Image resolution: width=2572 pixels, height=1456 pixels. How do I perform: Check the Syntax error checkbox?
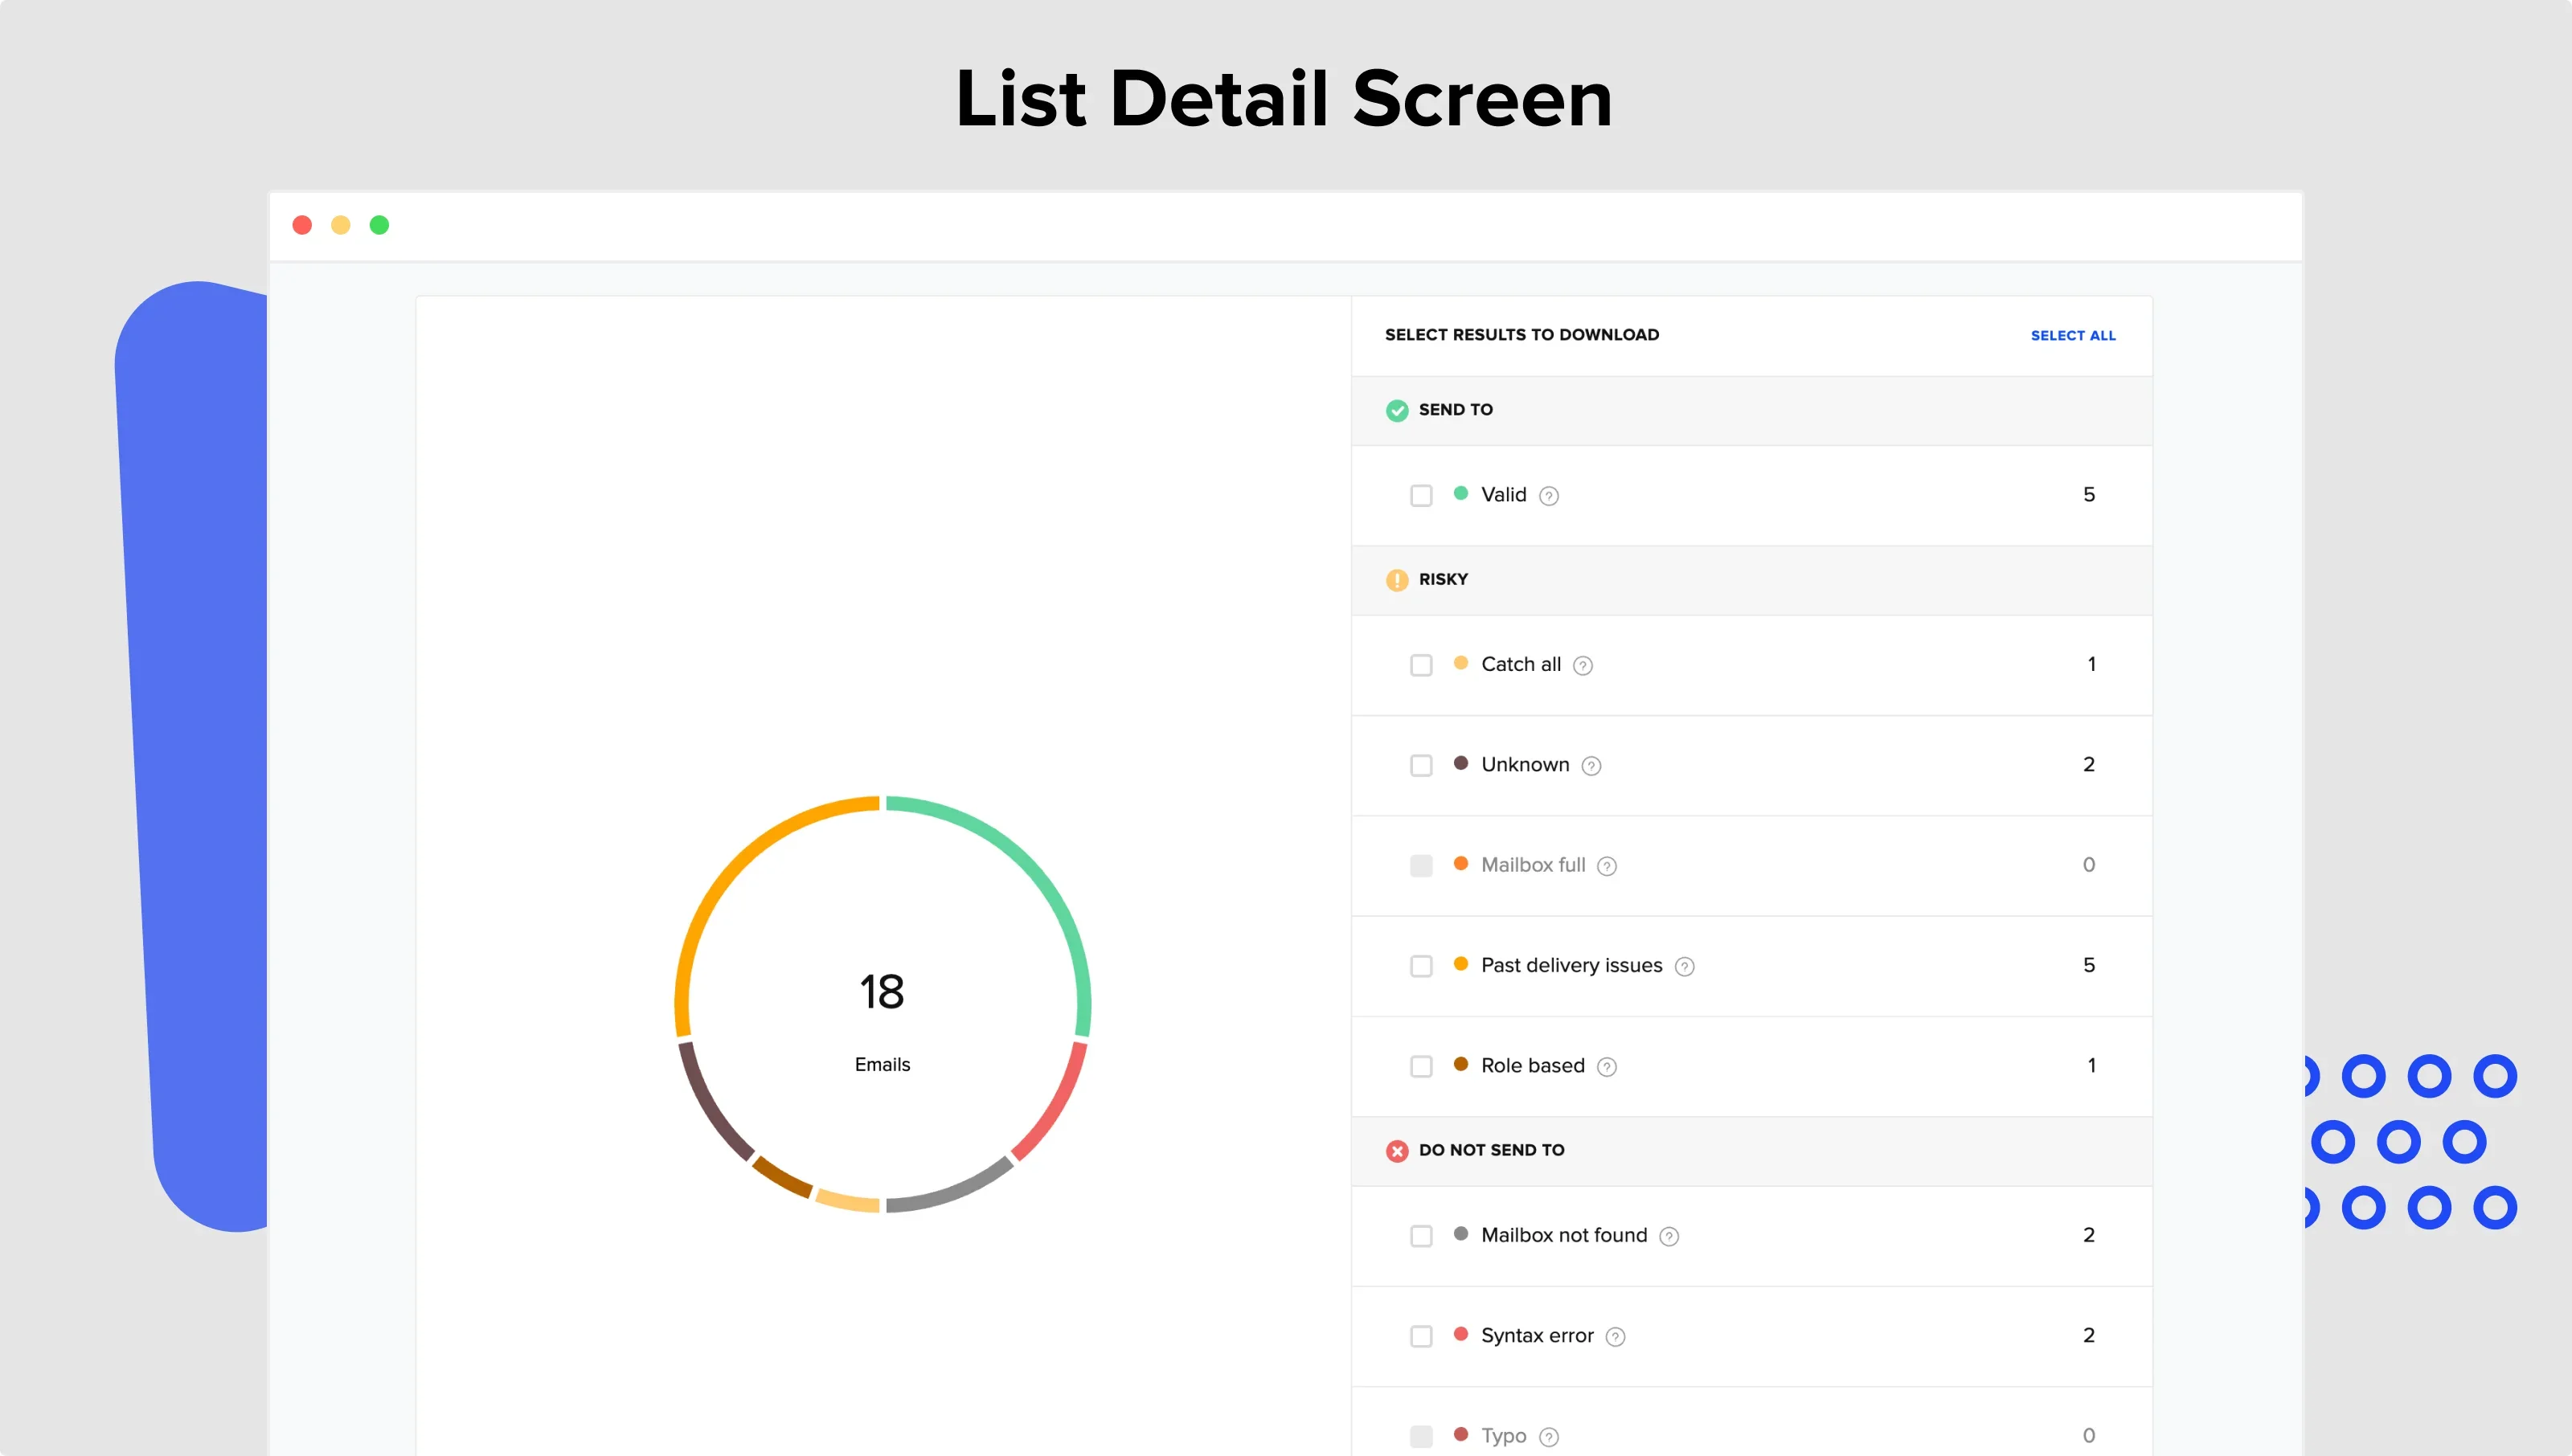(1421, 1336)
